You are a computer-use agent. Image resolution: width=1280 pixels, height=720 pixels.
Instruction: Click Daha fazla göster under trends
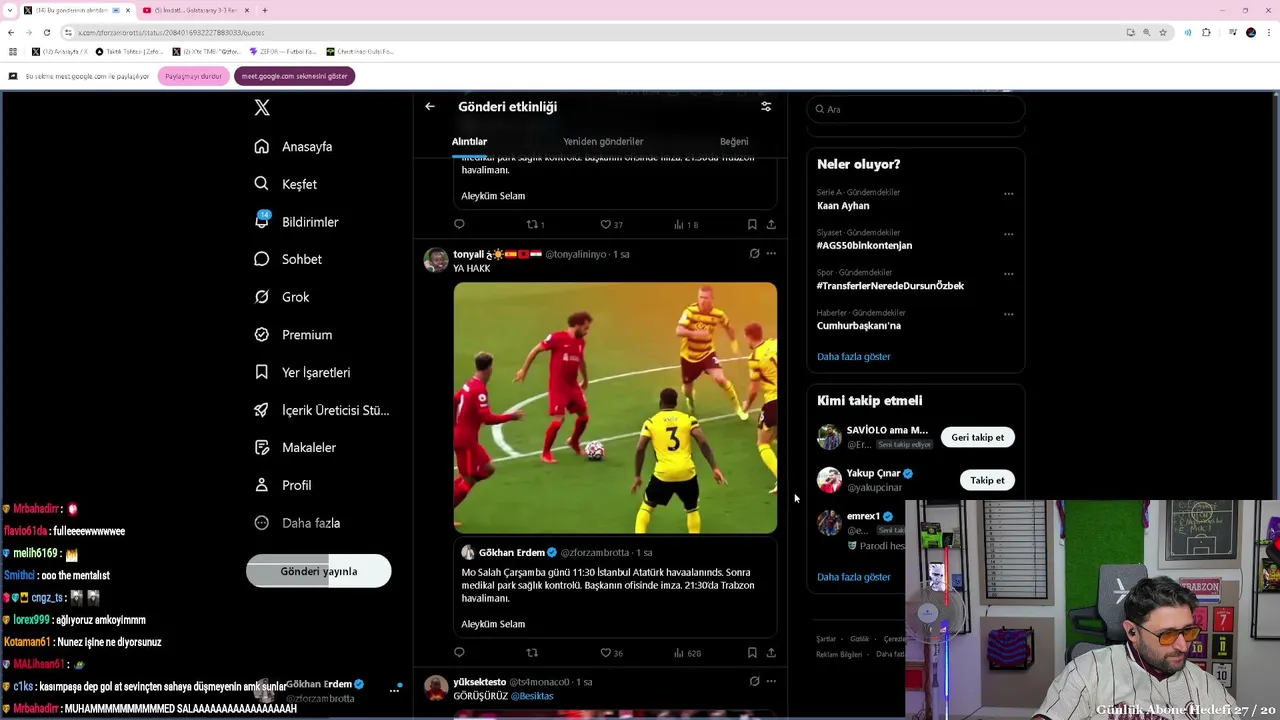(x=853, y=356)
